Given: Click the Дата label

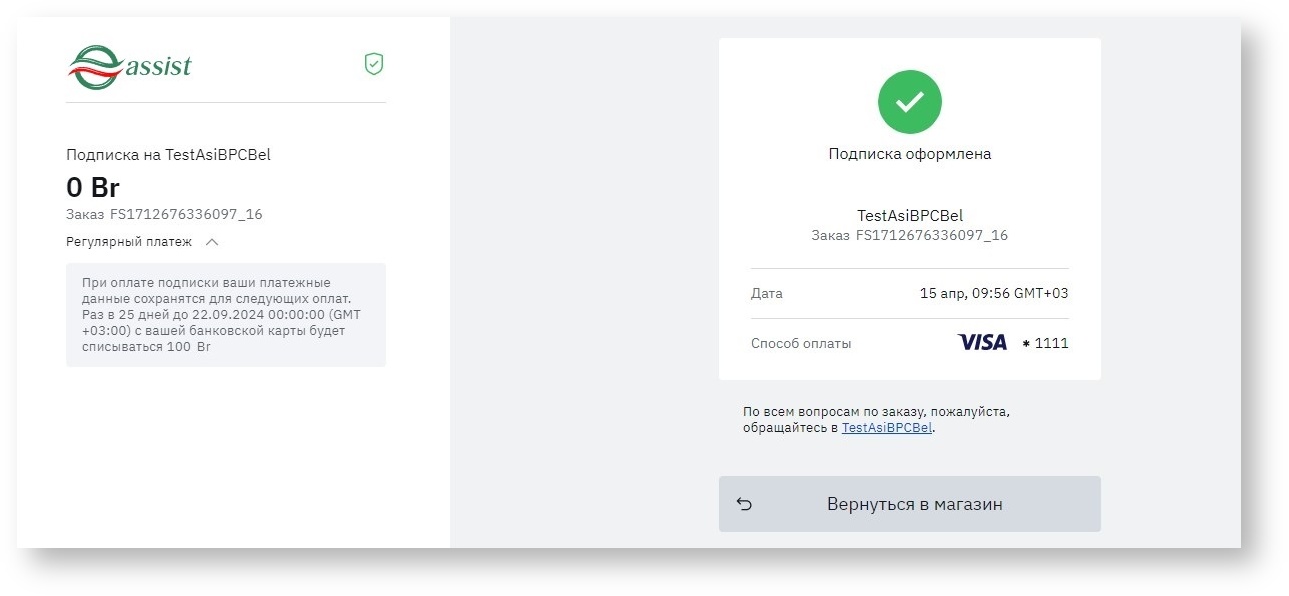Looking at the screenshot, I should (x=767, y=294).
